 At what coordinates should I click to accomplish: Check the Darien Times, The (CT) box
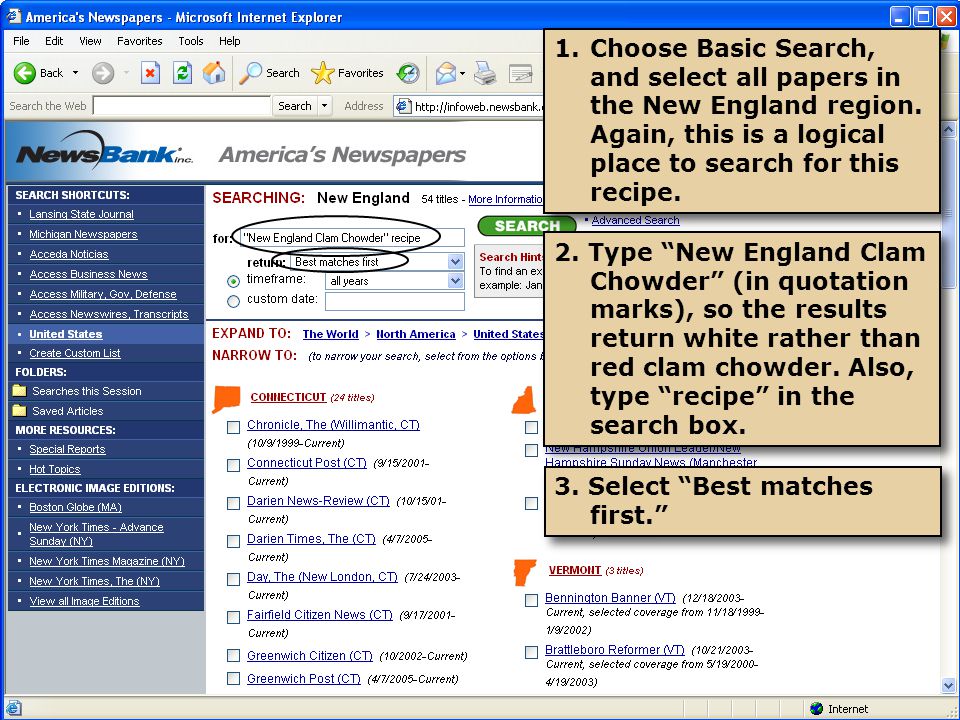(233, 541)
